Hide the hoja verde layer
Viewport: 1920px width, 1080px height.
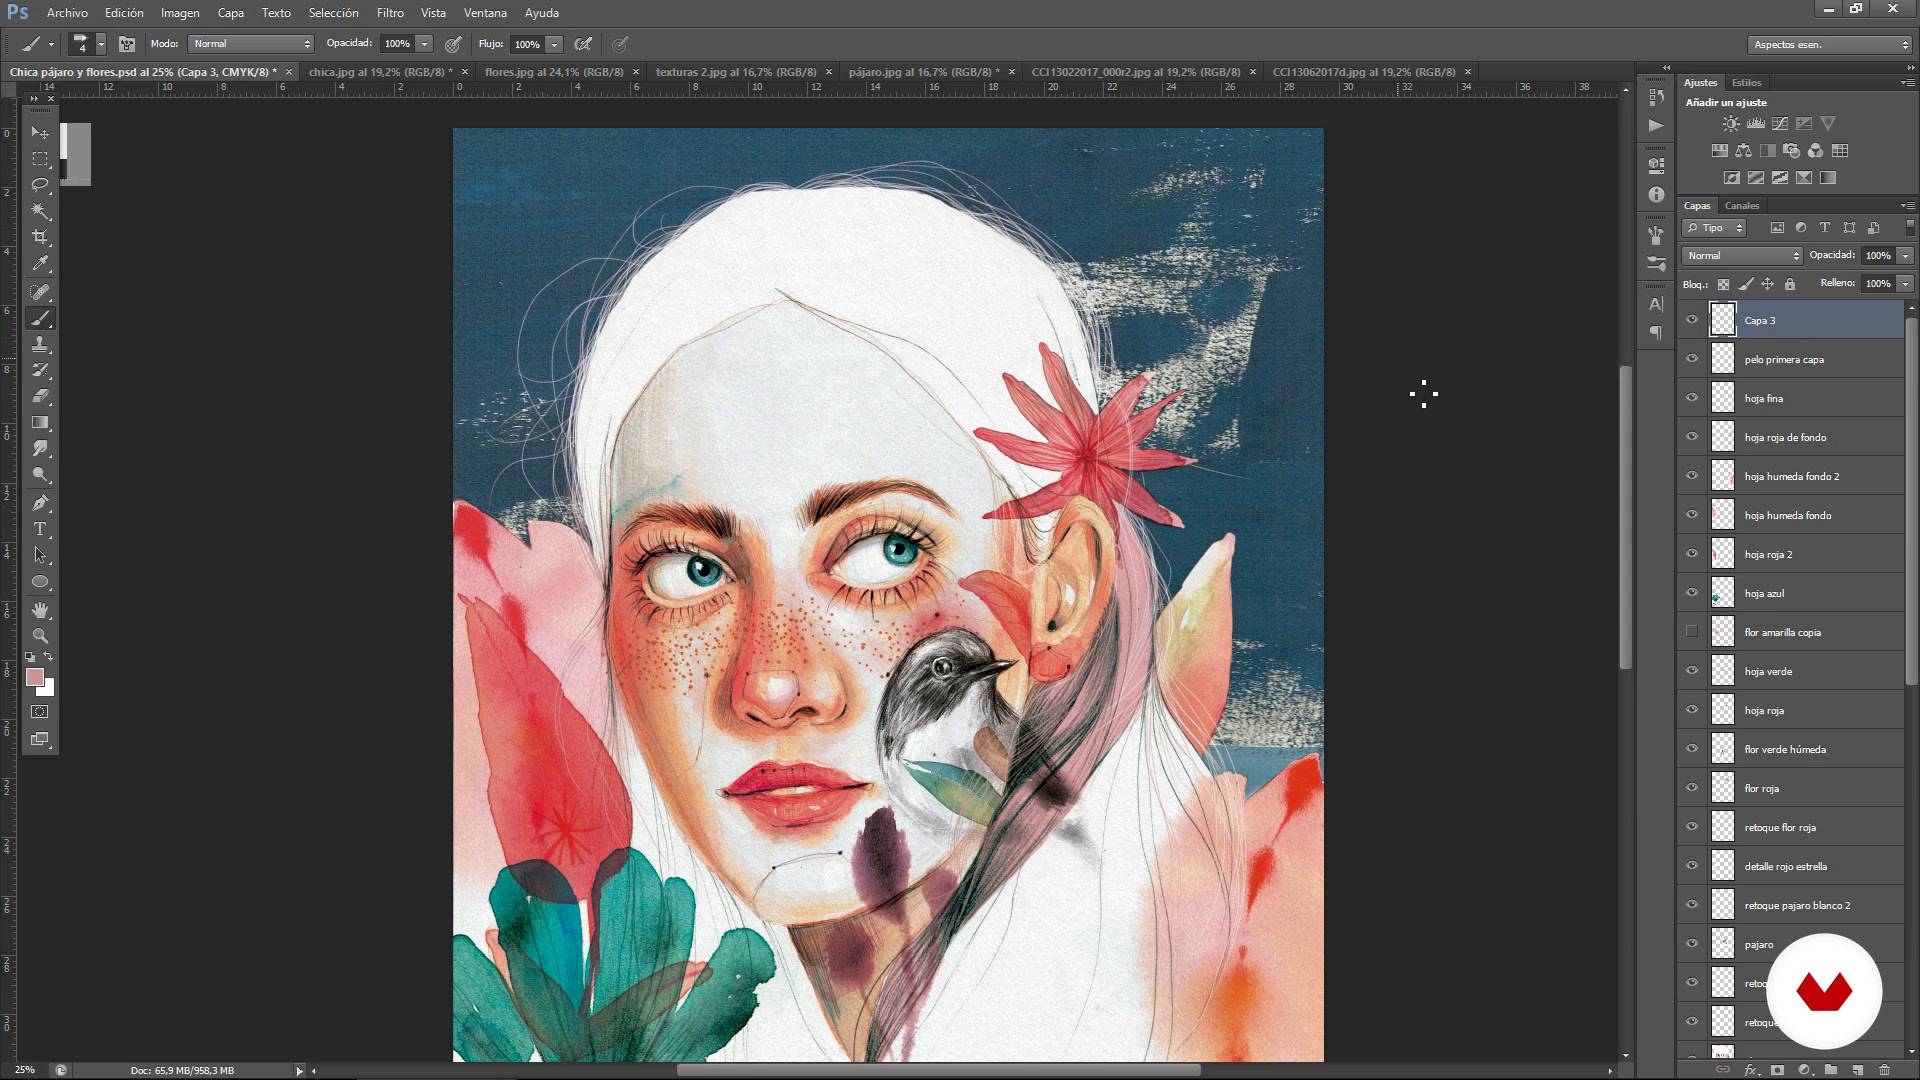(1692, 671)
